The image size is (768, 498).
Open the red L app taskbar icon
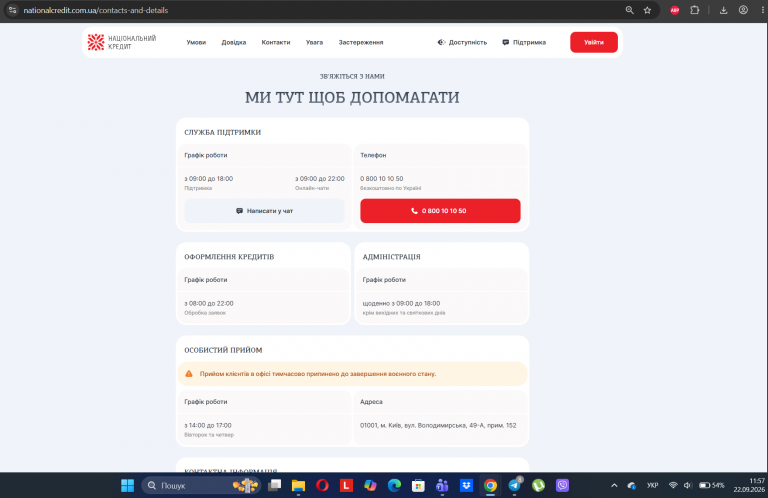346,485
